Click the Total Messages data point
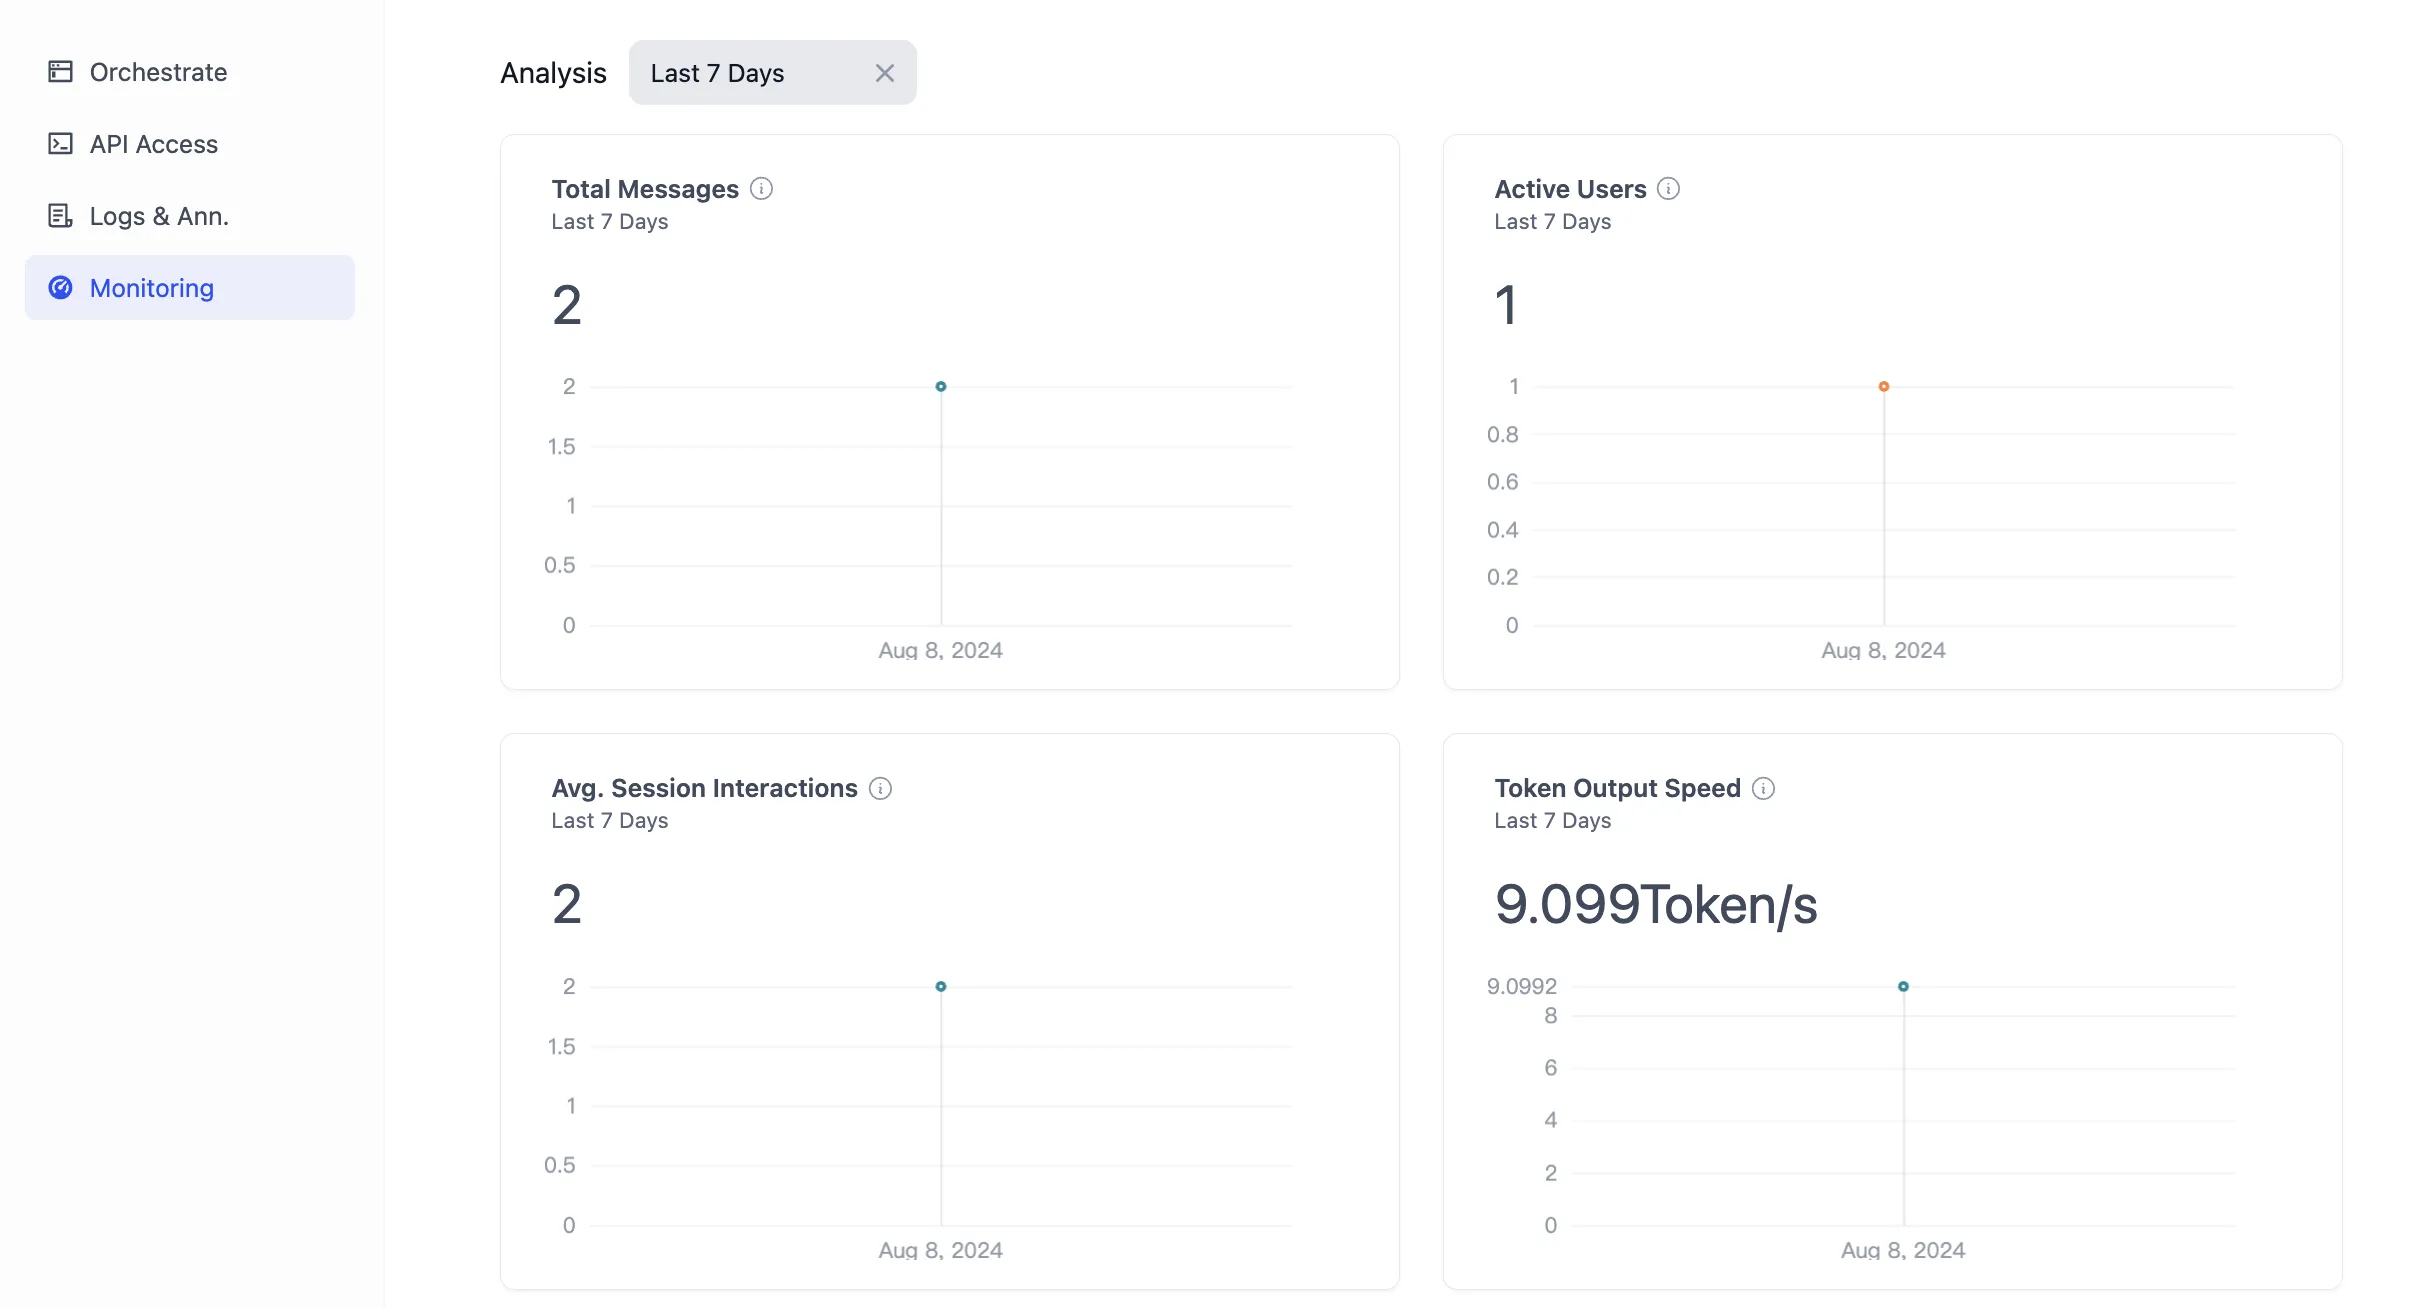Screen dimensions: 2412x1308 pyautogui.click(x=941, y=386)
